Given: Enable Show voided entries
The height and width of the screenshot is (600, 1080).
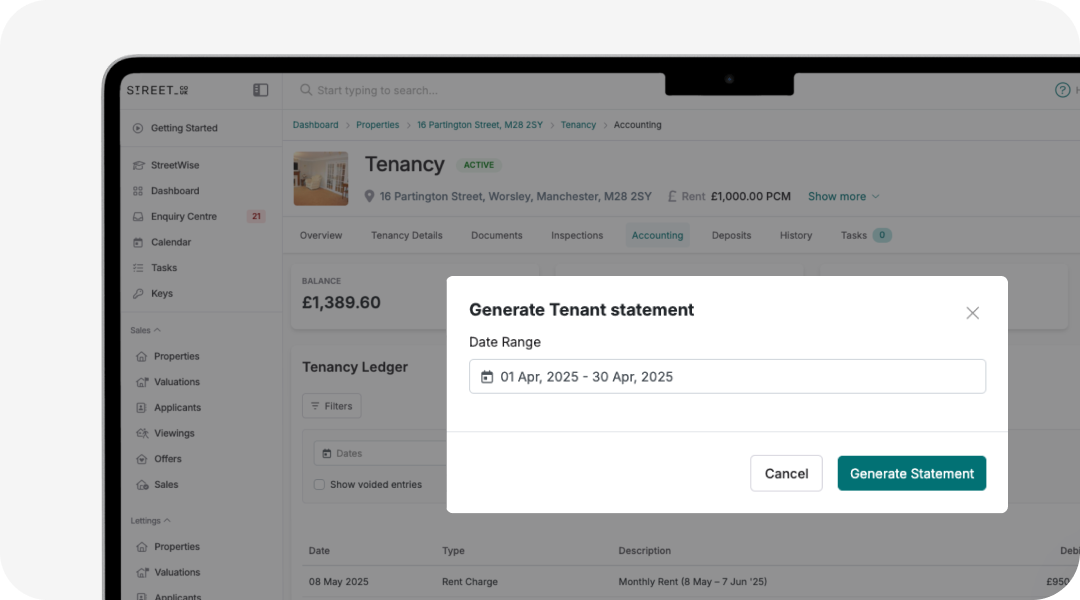Looking at the screenshot, I should [x=319, y=484].
